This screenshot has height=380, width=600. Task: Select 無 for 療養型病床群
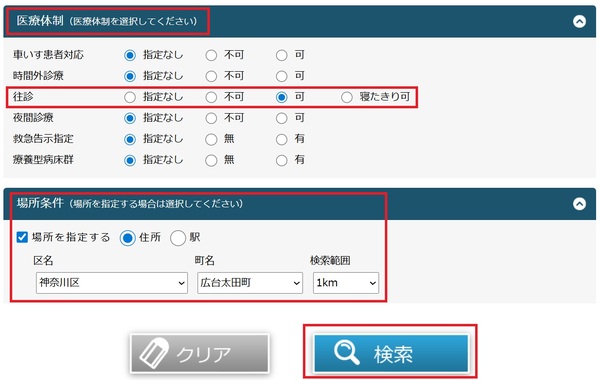[211, 160]
